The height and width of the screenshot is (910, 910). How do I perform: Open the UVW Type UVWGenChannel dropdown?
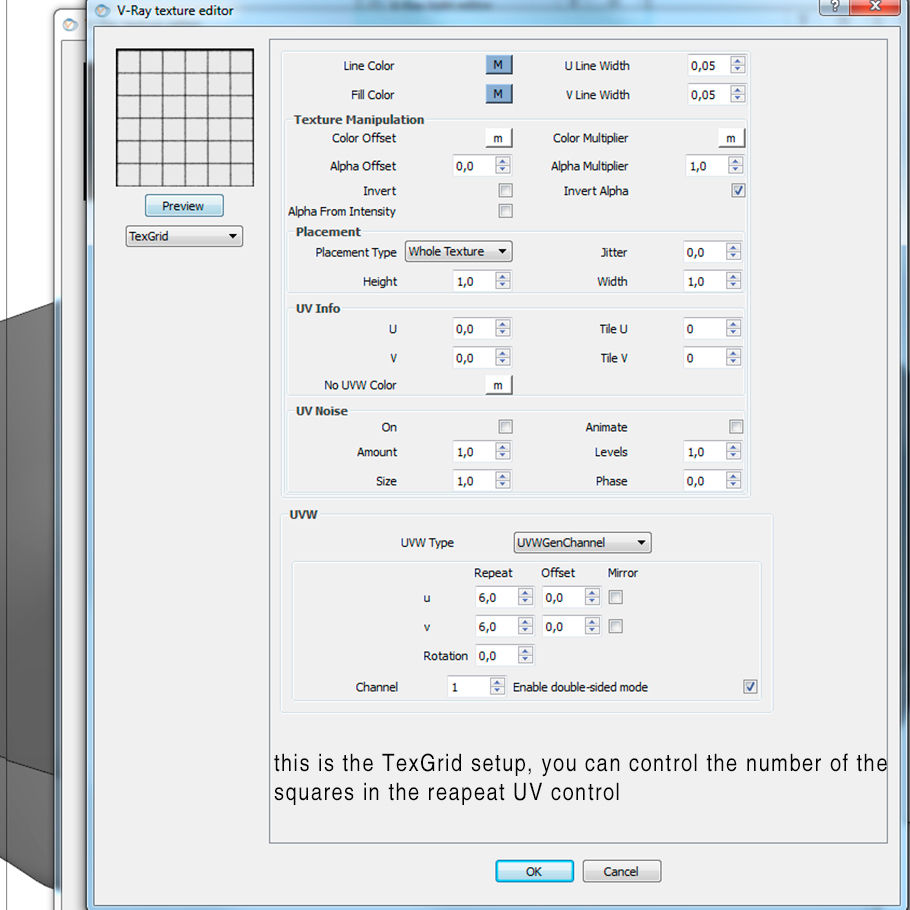click(582, 543)
